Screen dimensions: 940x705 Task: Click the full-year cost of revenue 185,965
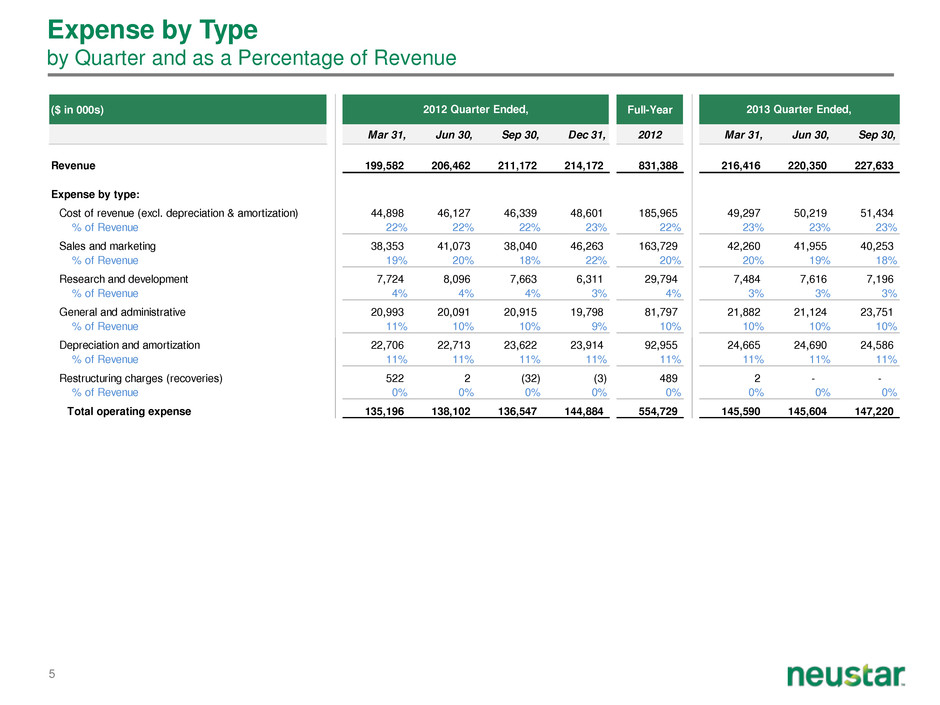658,213
